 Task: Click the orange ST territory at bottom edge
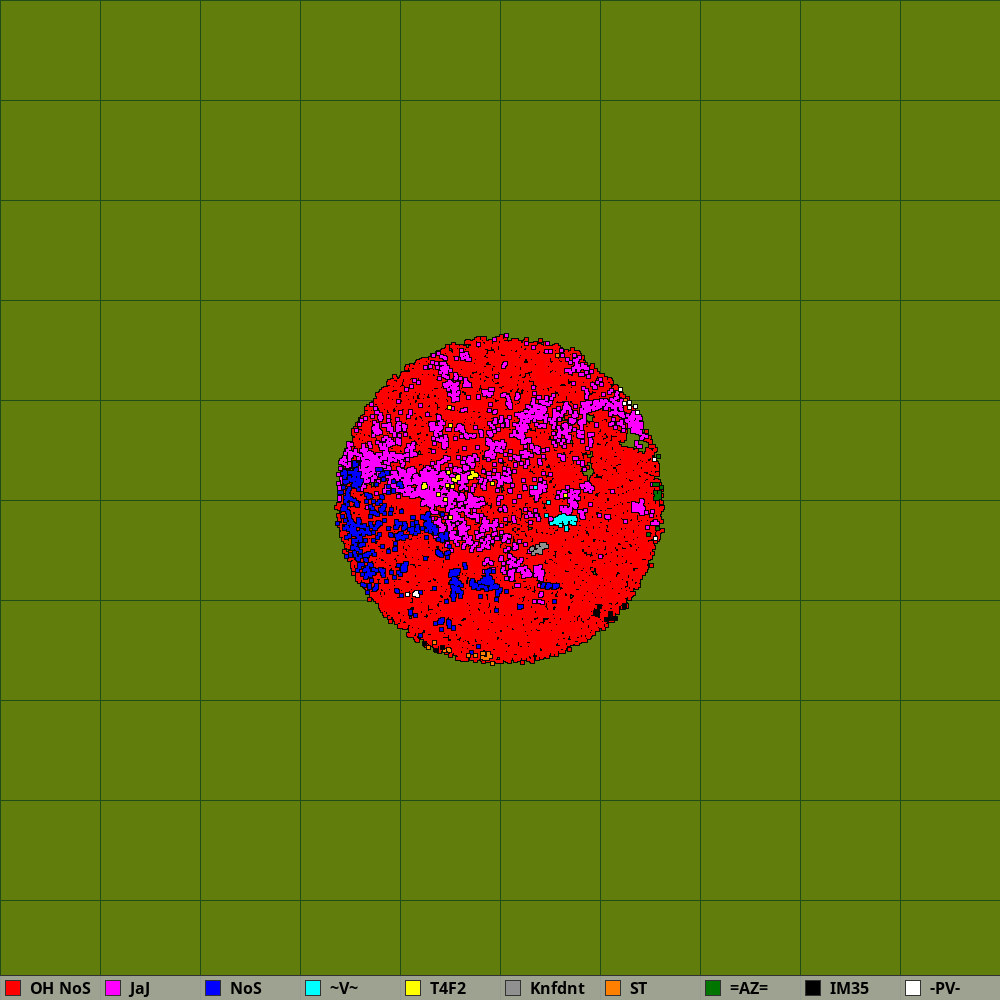click(x=486, y=655)
